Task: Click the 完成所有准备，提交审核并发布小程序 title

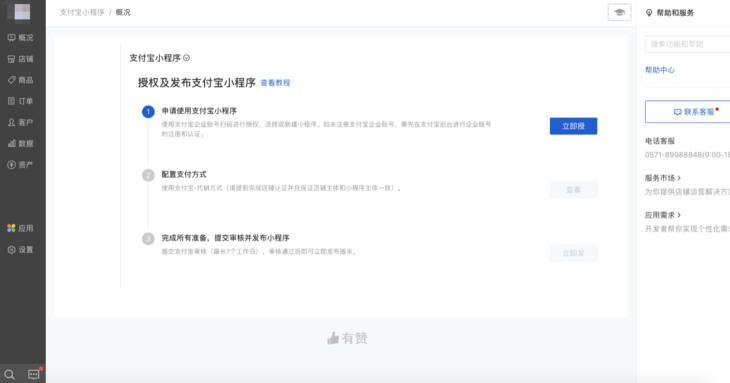Action: [225, 238]
